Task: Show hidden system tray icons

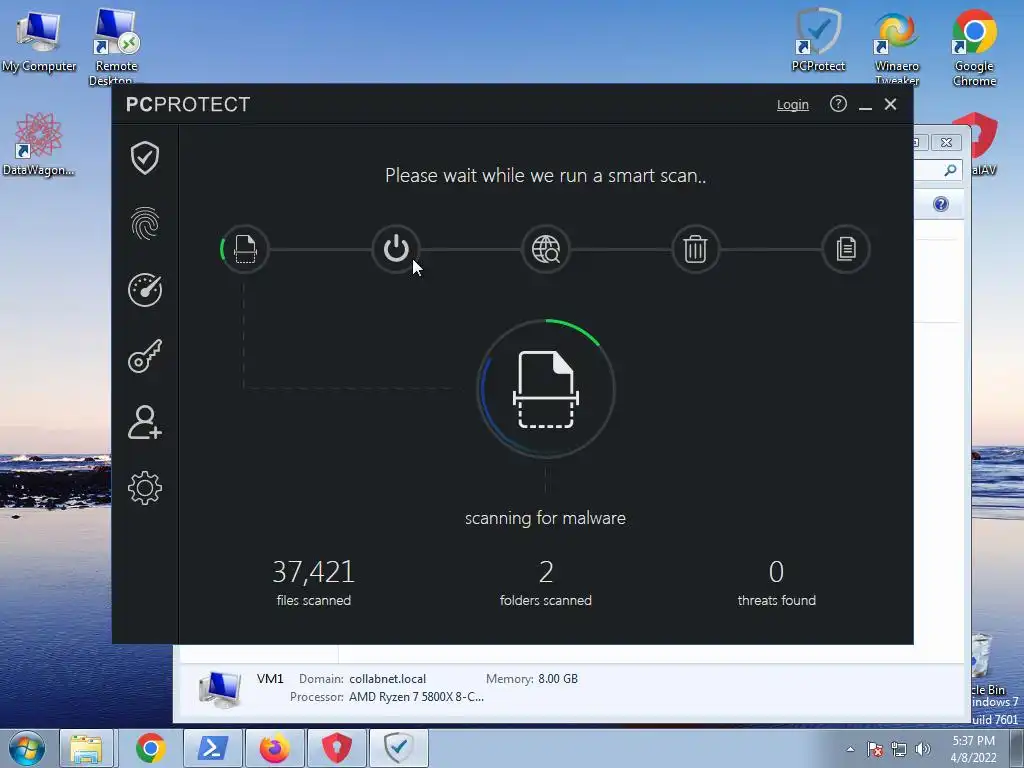Action: point(850,749)
